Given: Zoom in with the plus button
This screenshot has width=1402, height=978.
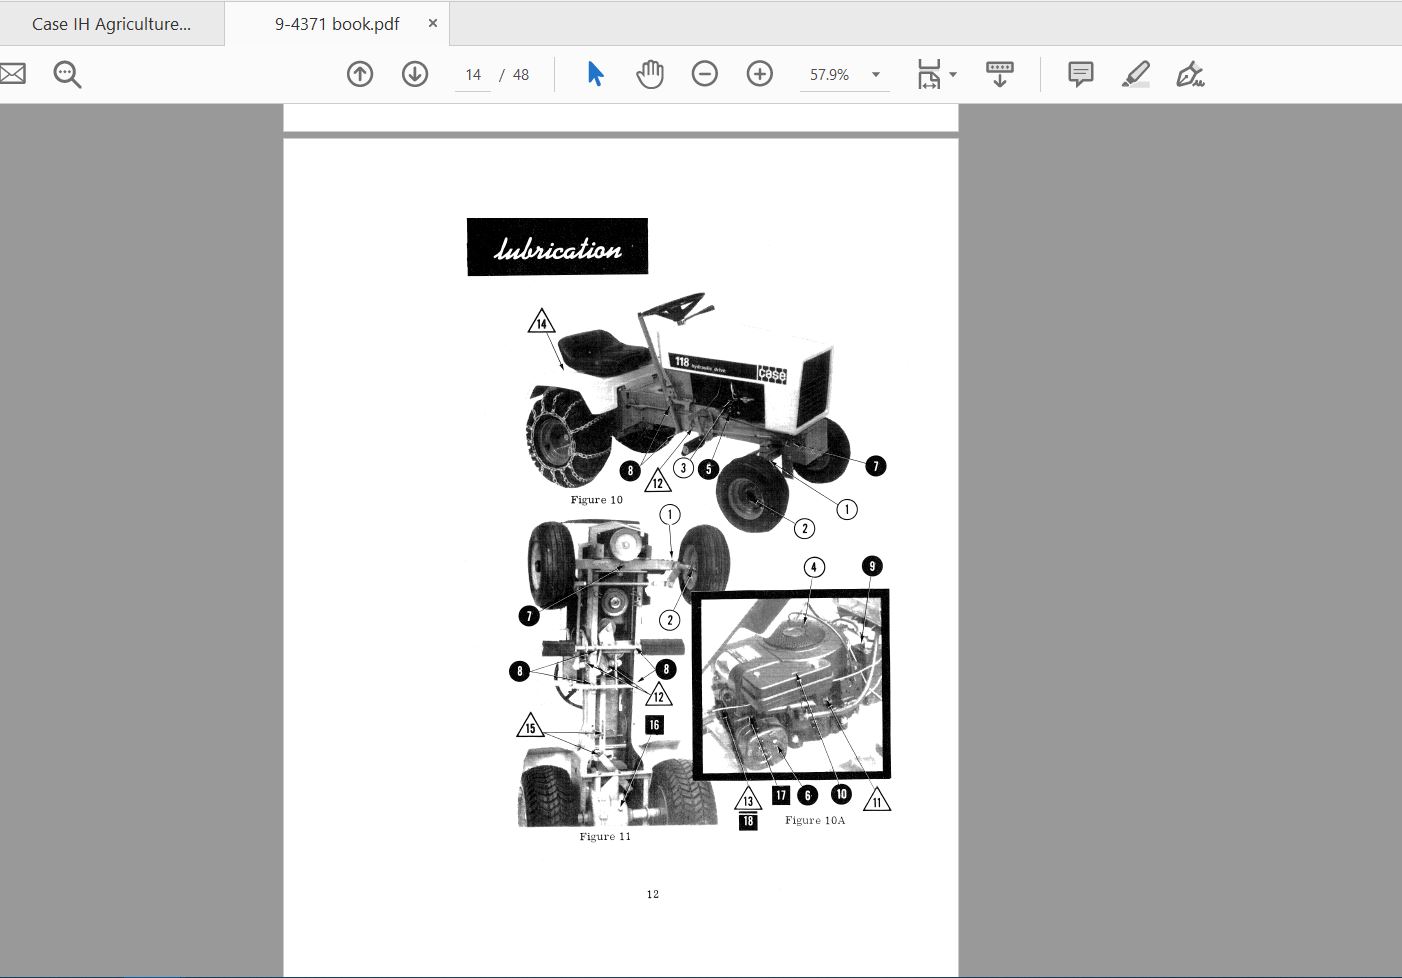Looking at the screenshot, I should (x=760, y=74).
